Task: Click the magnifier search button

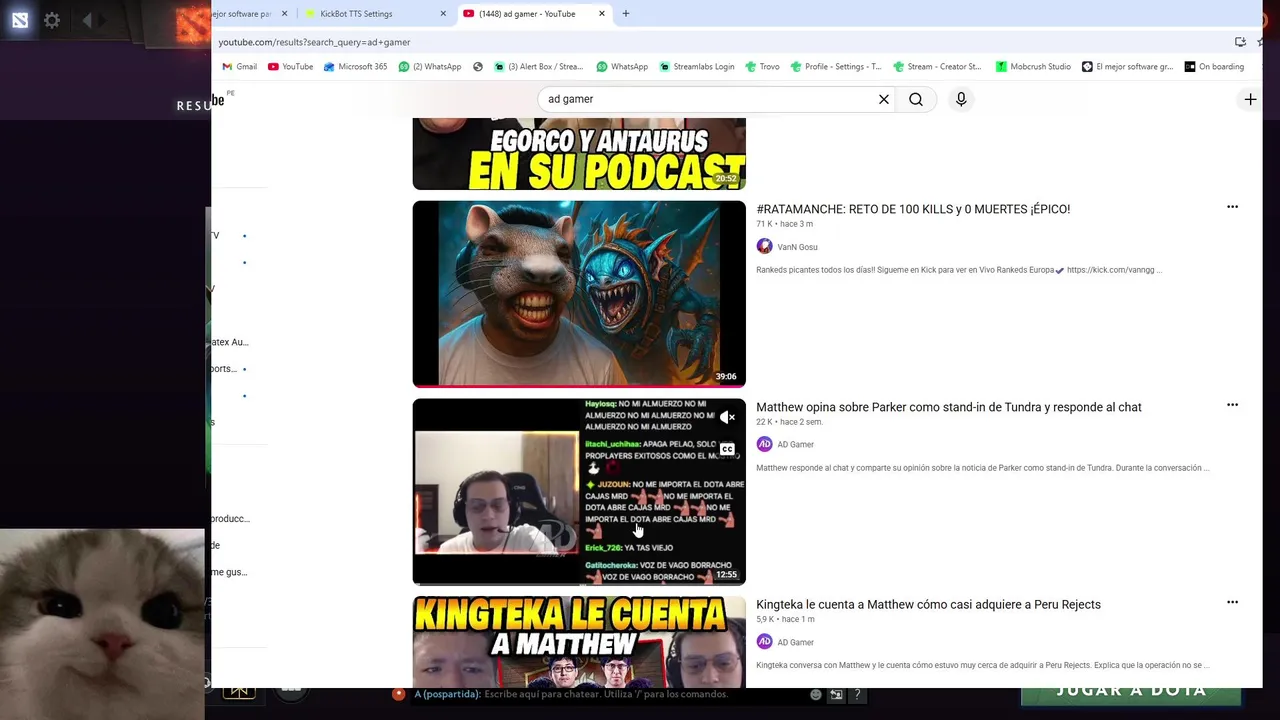Action: click(x=916, y=99)
